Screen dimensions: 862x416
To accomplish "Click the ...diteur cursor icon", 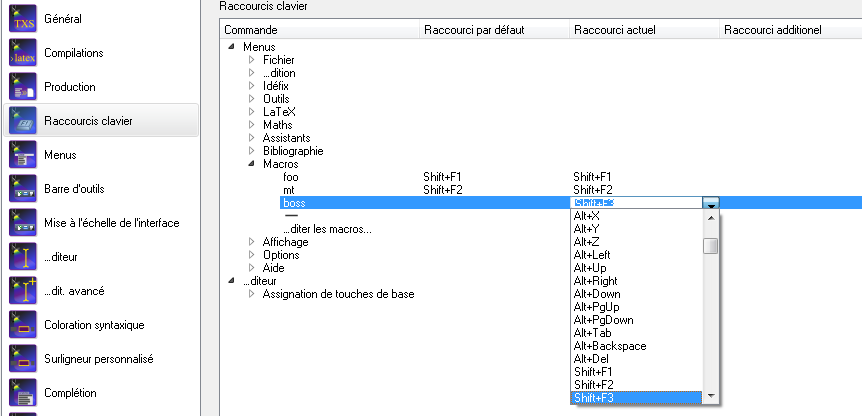I will tap(23, 257).
